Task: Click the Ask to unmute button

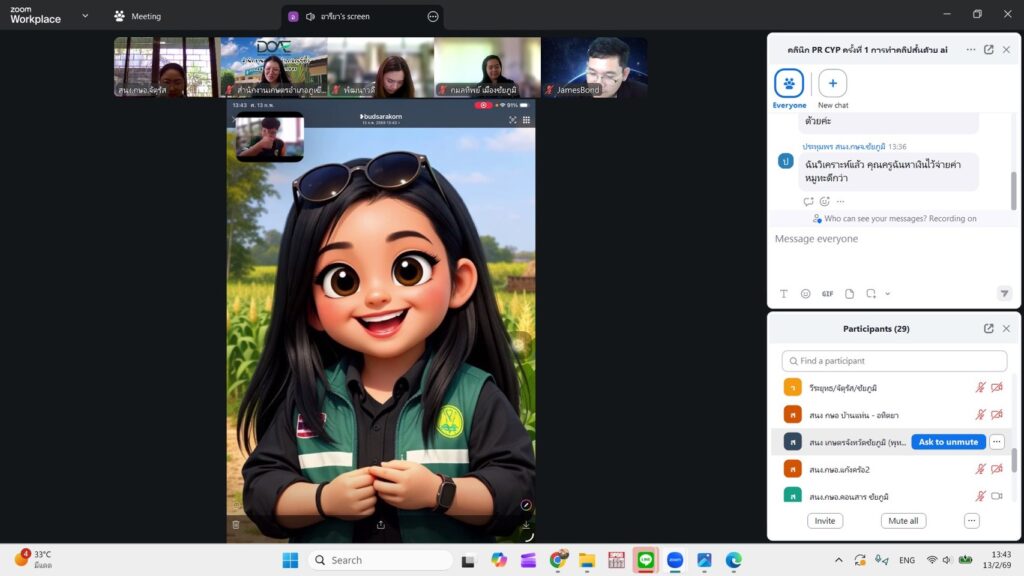Action: coord(947,442)
